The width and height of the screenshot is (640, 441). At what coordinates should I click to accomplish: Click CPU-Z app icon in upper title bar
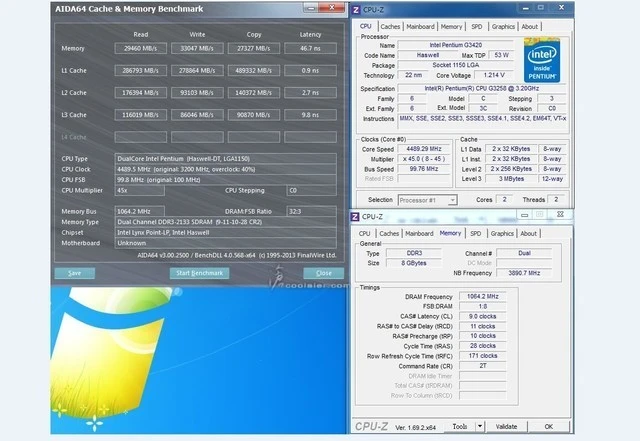click(x=356, y=10)
